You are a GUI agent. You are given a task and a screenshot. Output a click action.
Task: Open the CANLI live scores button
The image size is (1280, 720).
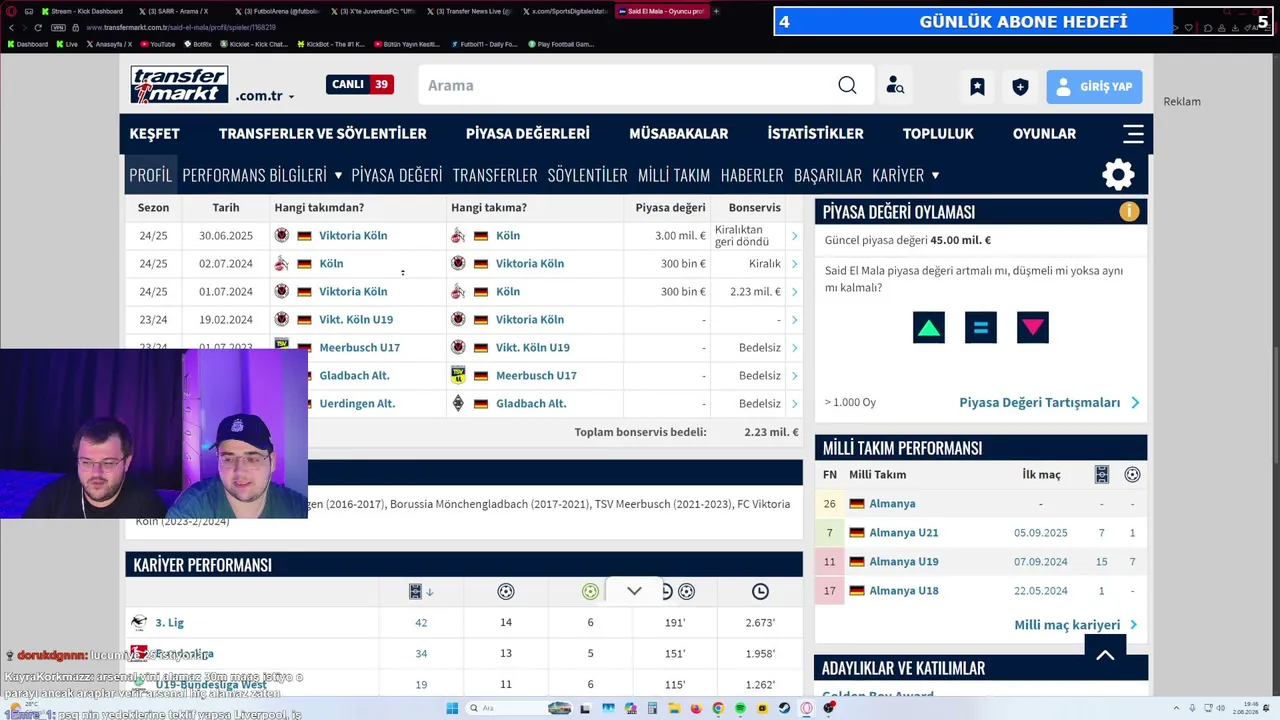coord(360,85)
